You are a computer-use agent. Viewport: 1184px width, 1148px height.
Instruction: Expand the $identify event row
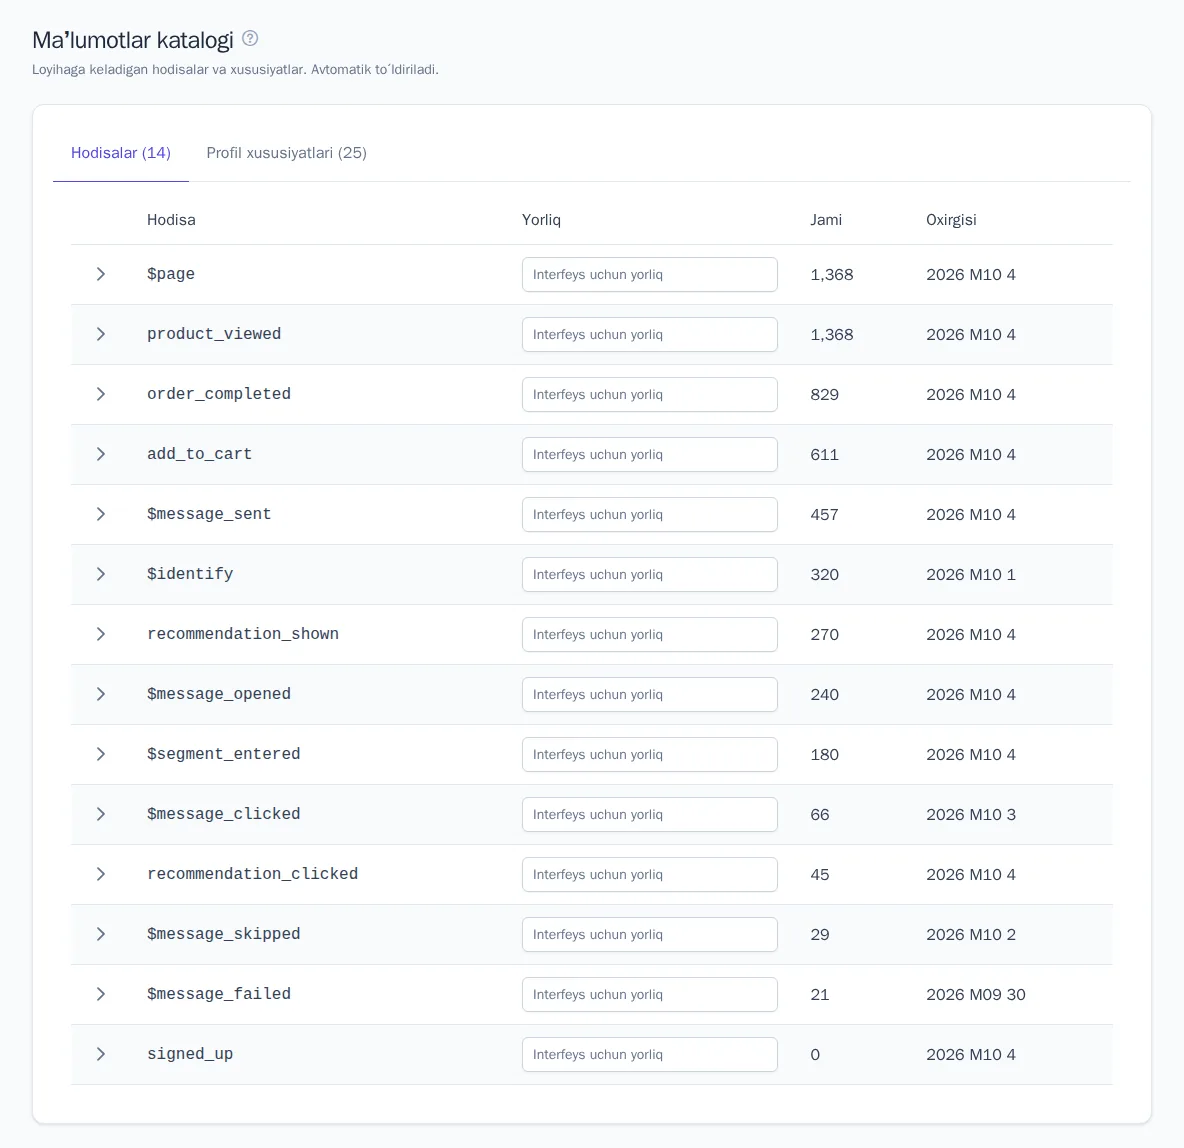point(100,574)
